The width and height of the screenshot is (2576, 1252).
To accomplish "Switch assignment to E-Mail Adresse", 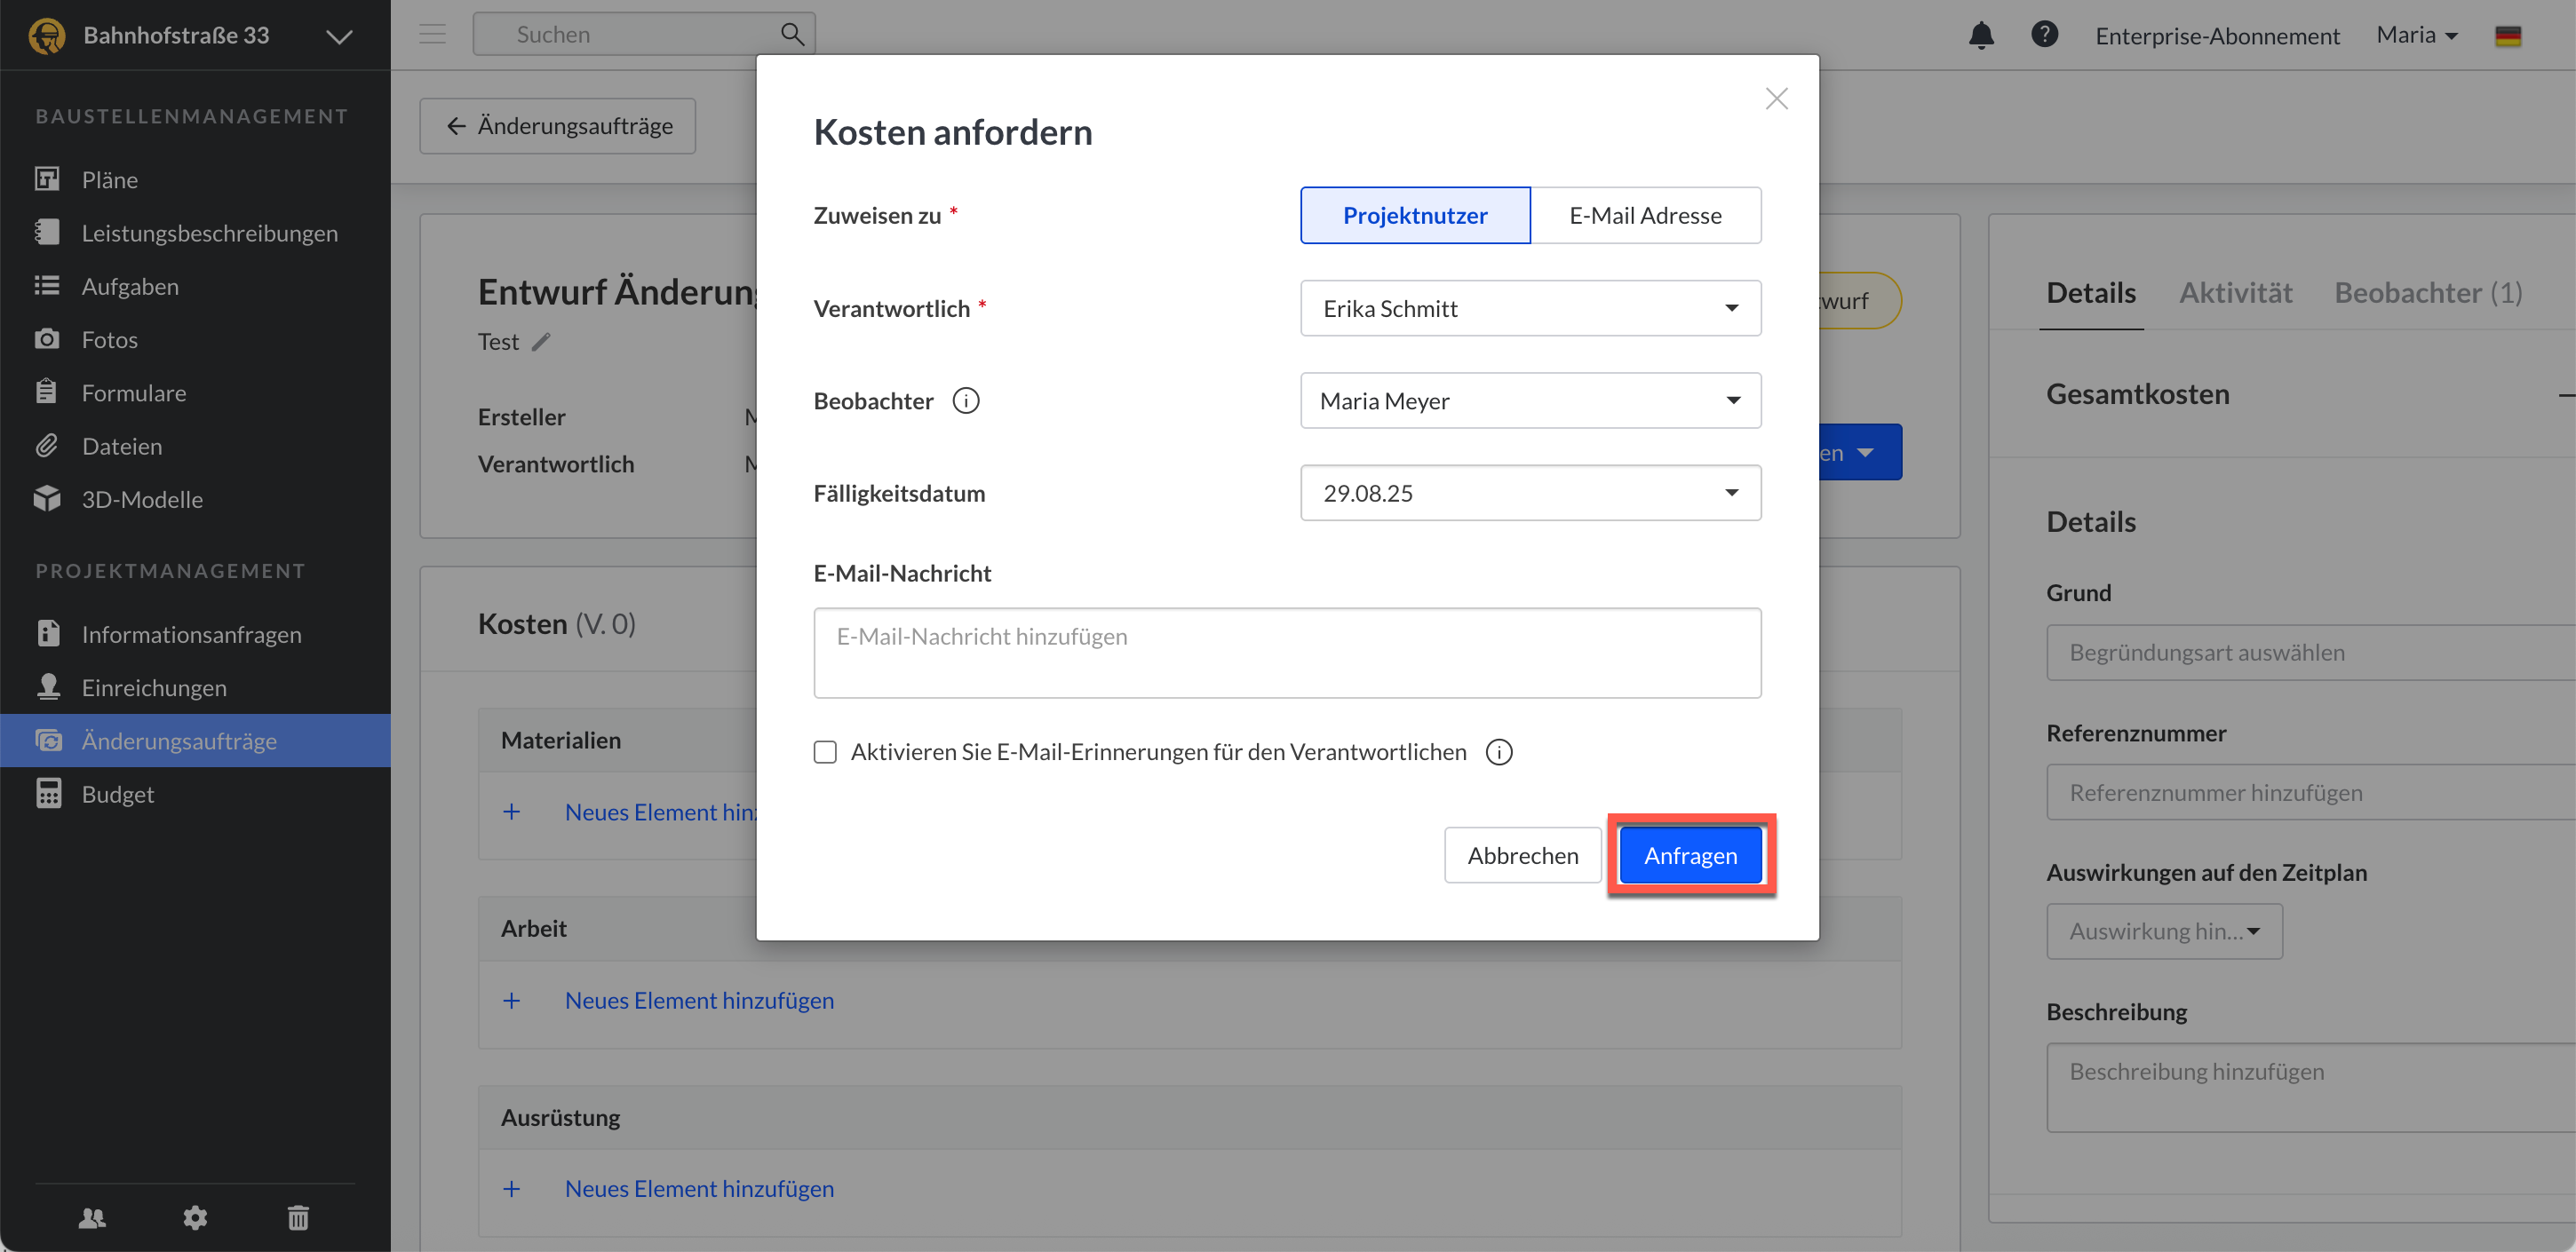I will pyautogui.click(x=1644, y=215).
